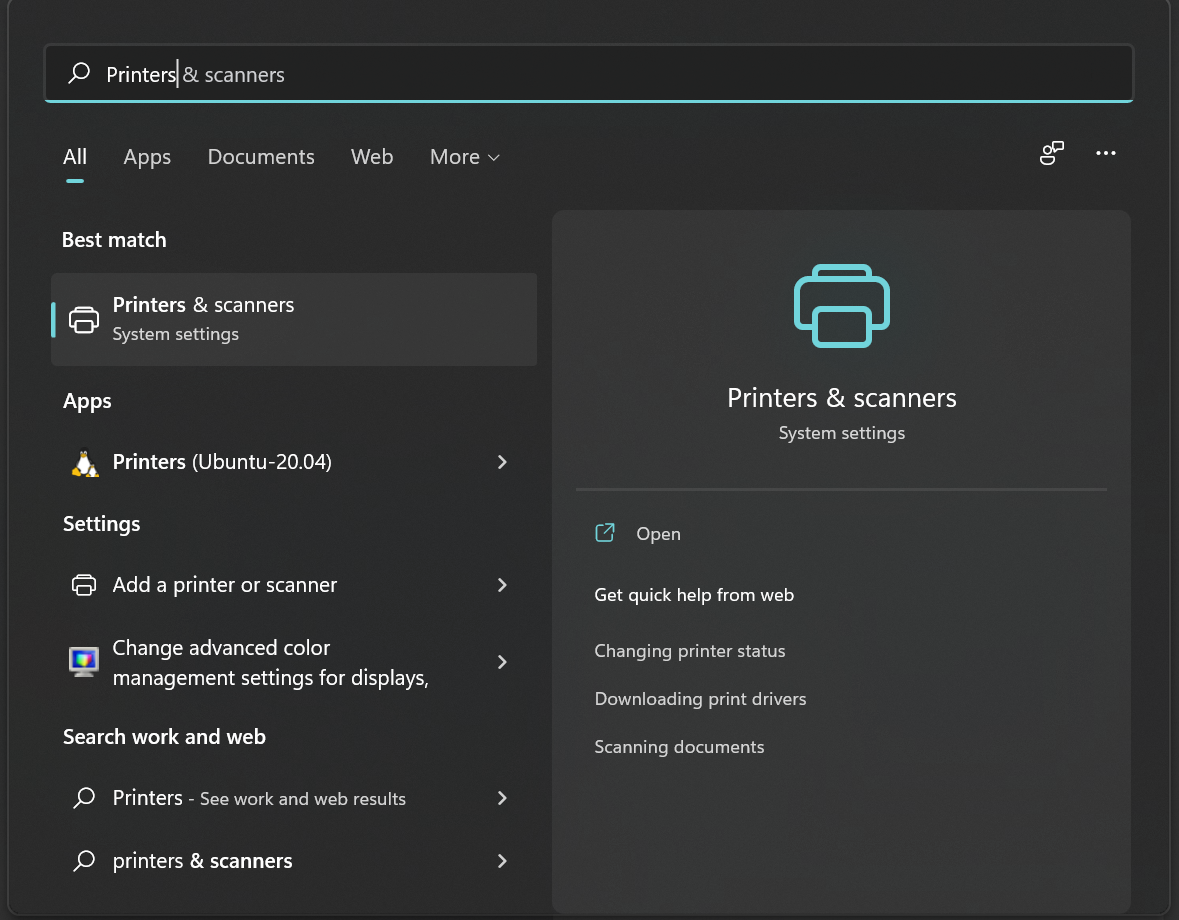Click the printer icon beside Add a printer
Image resolution: width=1179 pixels, height=920 pixels.
83,585
